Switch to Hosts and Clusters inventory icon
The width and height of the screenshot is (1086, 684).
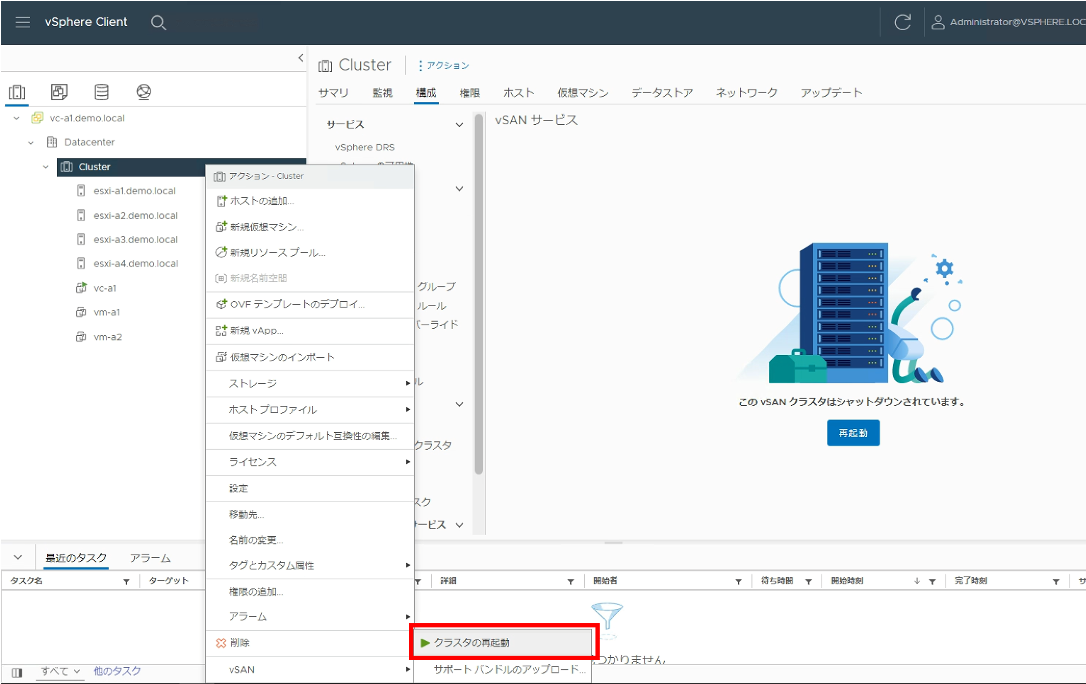[x=17, y=92]
